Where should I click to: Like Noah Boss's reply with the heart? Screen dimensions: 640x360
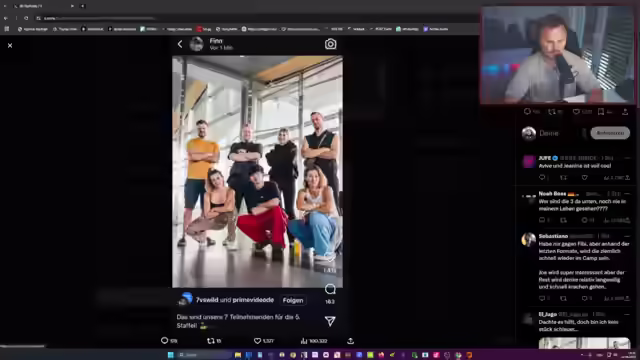click(584, 220)
